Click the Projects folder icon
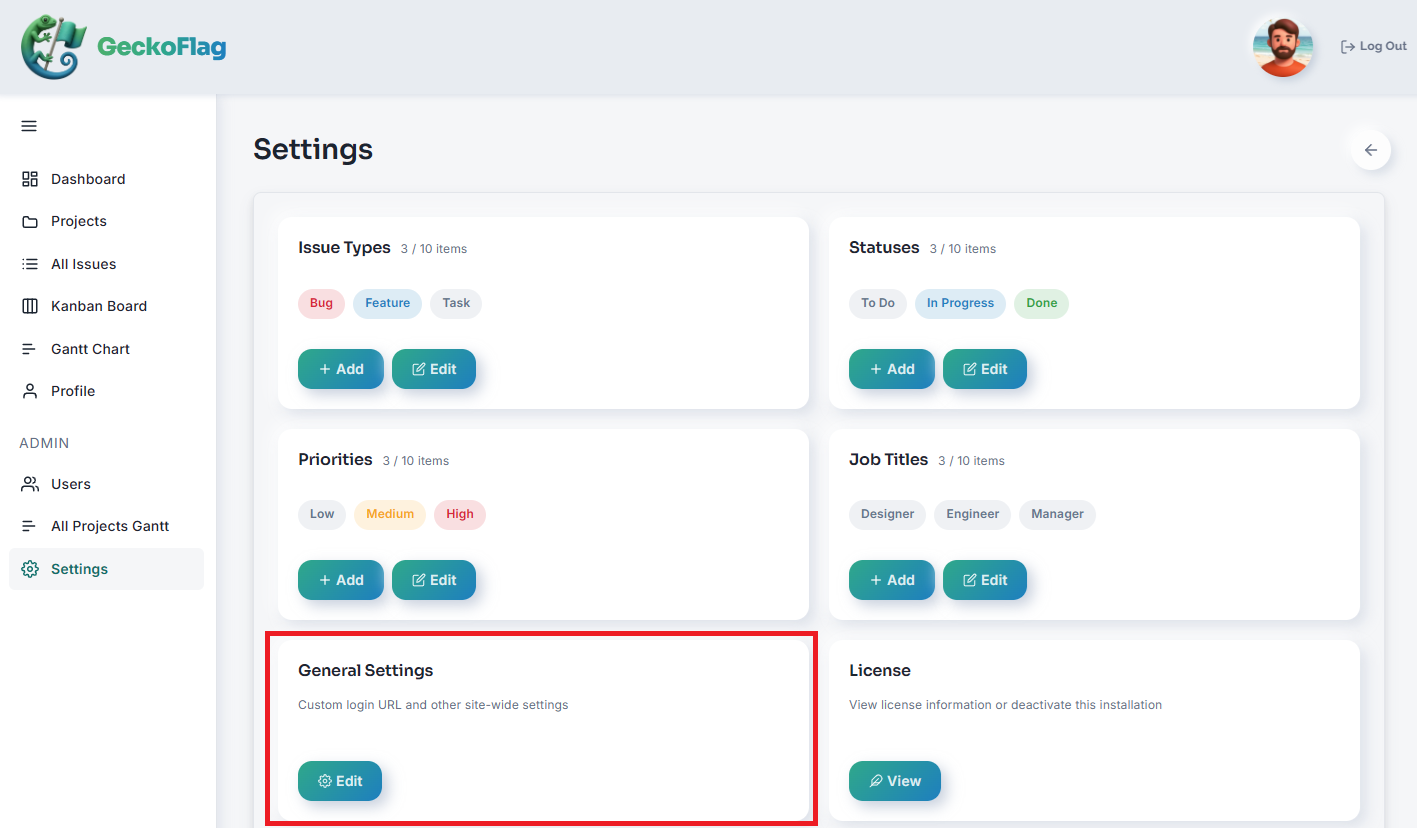 [30, 221]
